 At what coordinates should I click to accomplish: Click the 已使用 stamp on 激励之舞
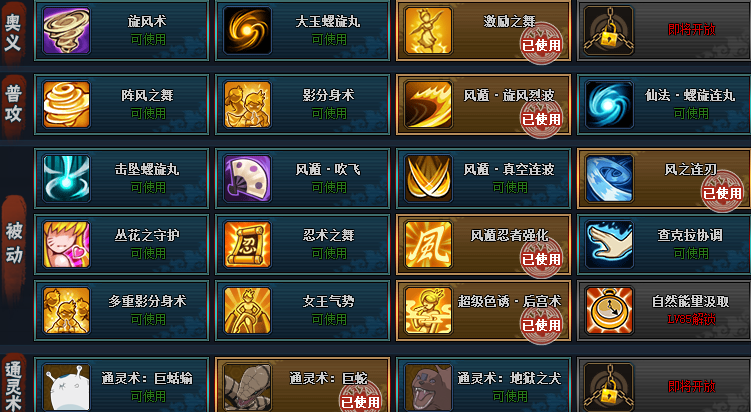[x=541, y=45]
